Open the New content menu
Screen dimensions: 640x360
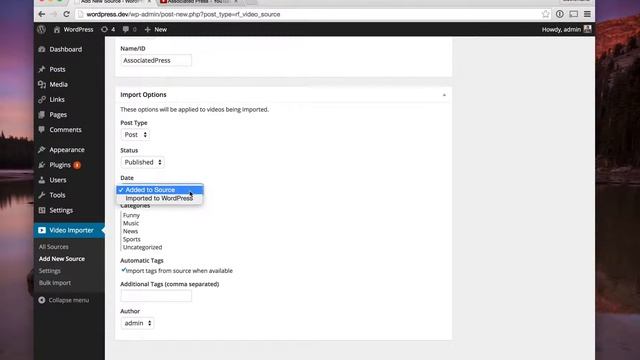coord(156,29)
